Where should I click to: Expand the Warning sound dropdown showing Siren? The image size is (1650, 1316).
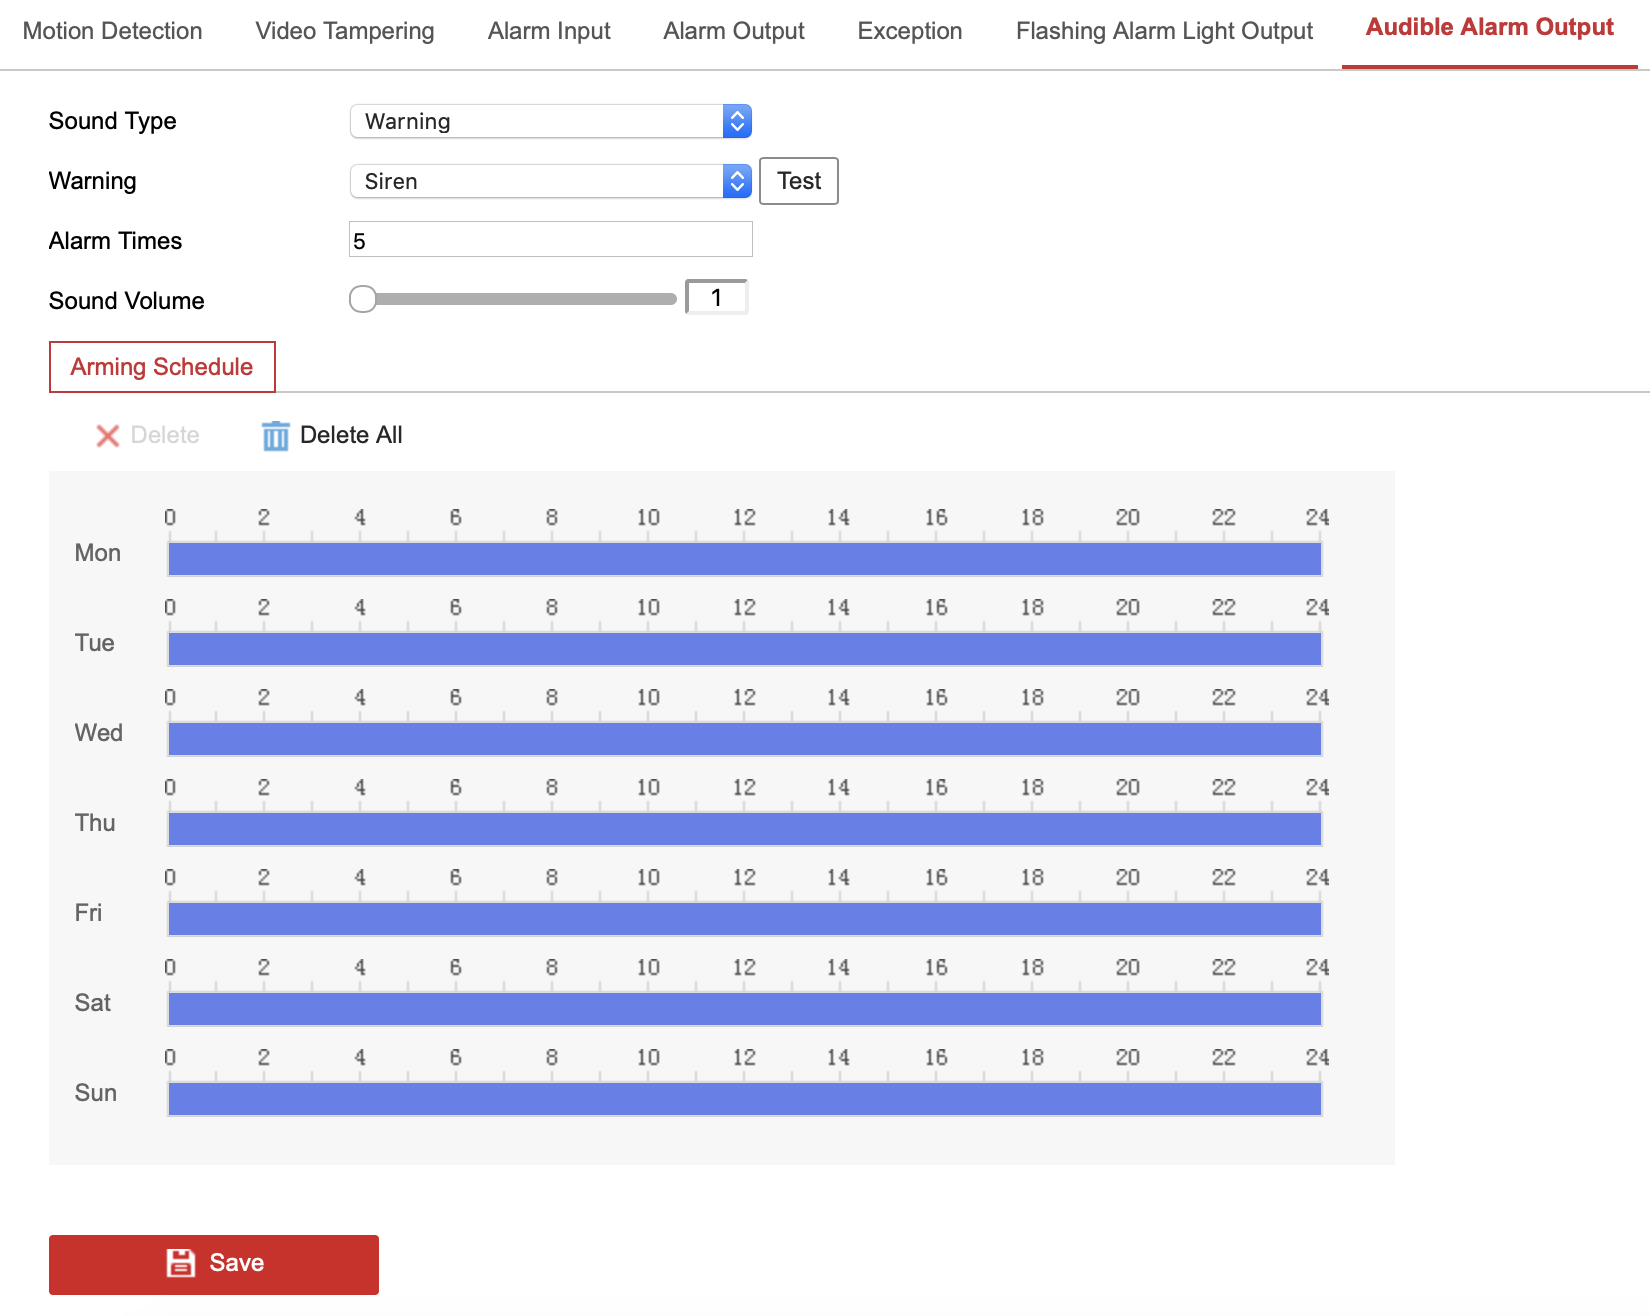tap(550, 181)
